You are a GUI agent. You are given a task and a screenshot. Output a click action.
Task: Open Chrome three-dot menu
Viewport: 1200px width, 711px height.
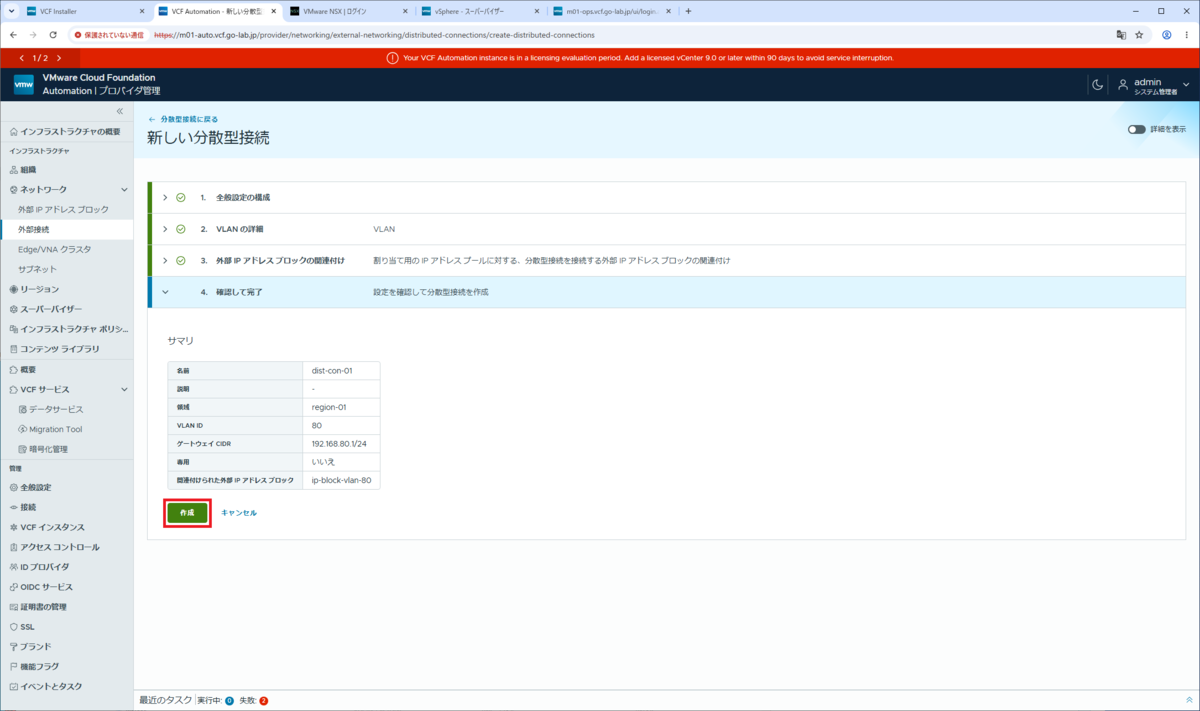coord(1187,34)
